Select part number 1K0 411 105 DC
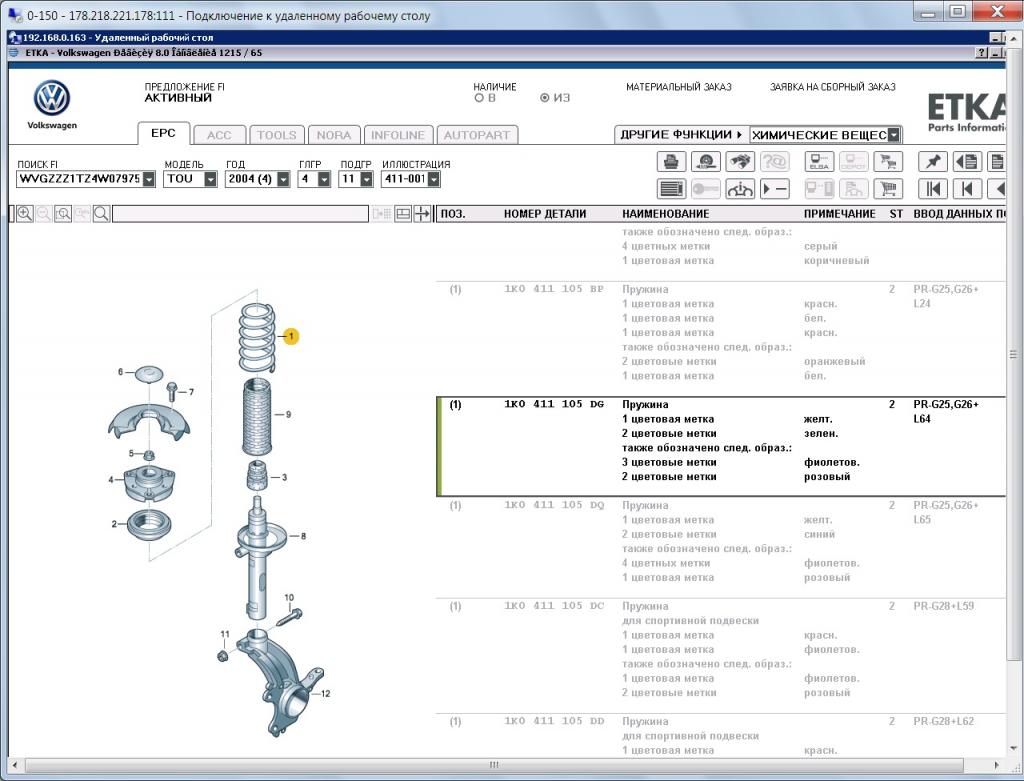The image size is (1024, 781). [x=554, y=605]
